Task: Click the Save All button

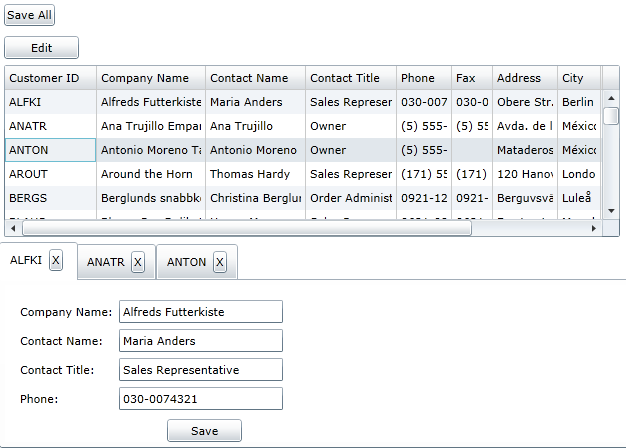Action: coord(30,15)
